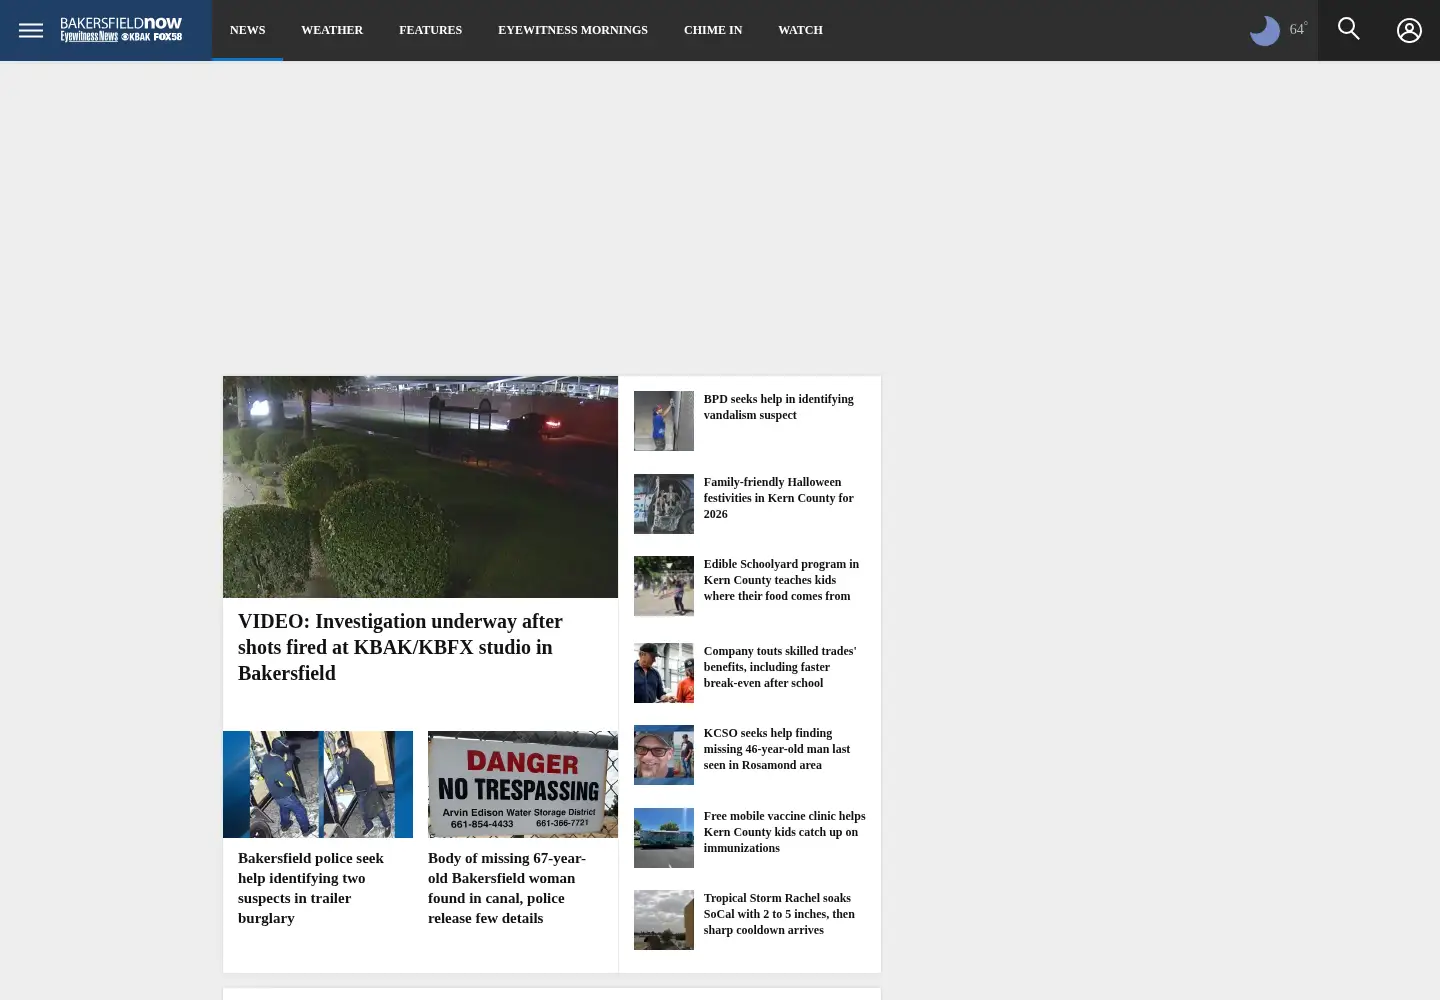This screenshot has height=1000, width=1440.
Task: Open the night studio video thumbnail
Action: (x=420, y=487)
